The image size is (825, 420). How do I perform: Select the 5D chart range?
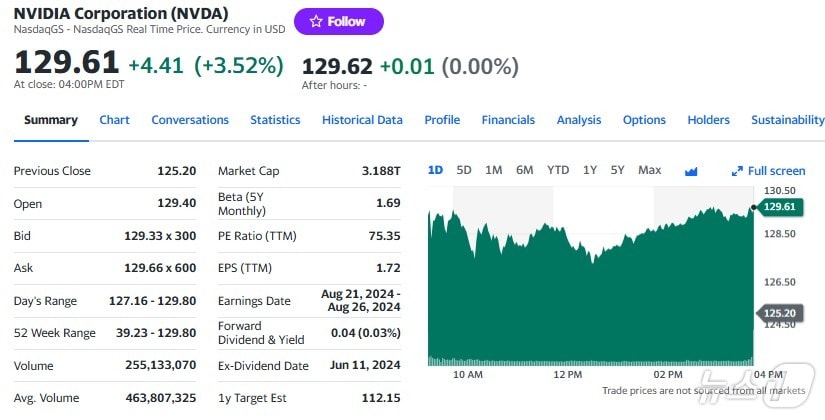pos(464,170)
